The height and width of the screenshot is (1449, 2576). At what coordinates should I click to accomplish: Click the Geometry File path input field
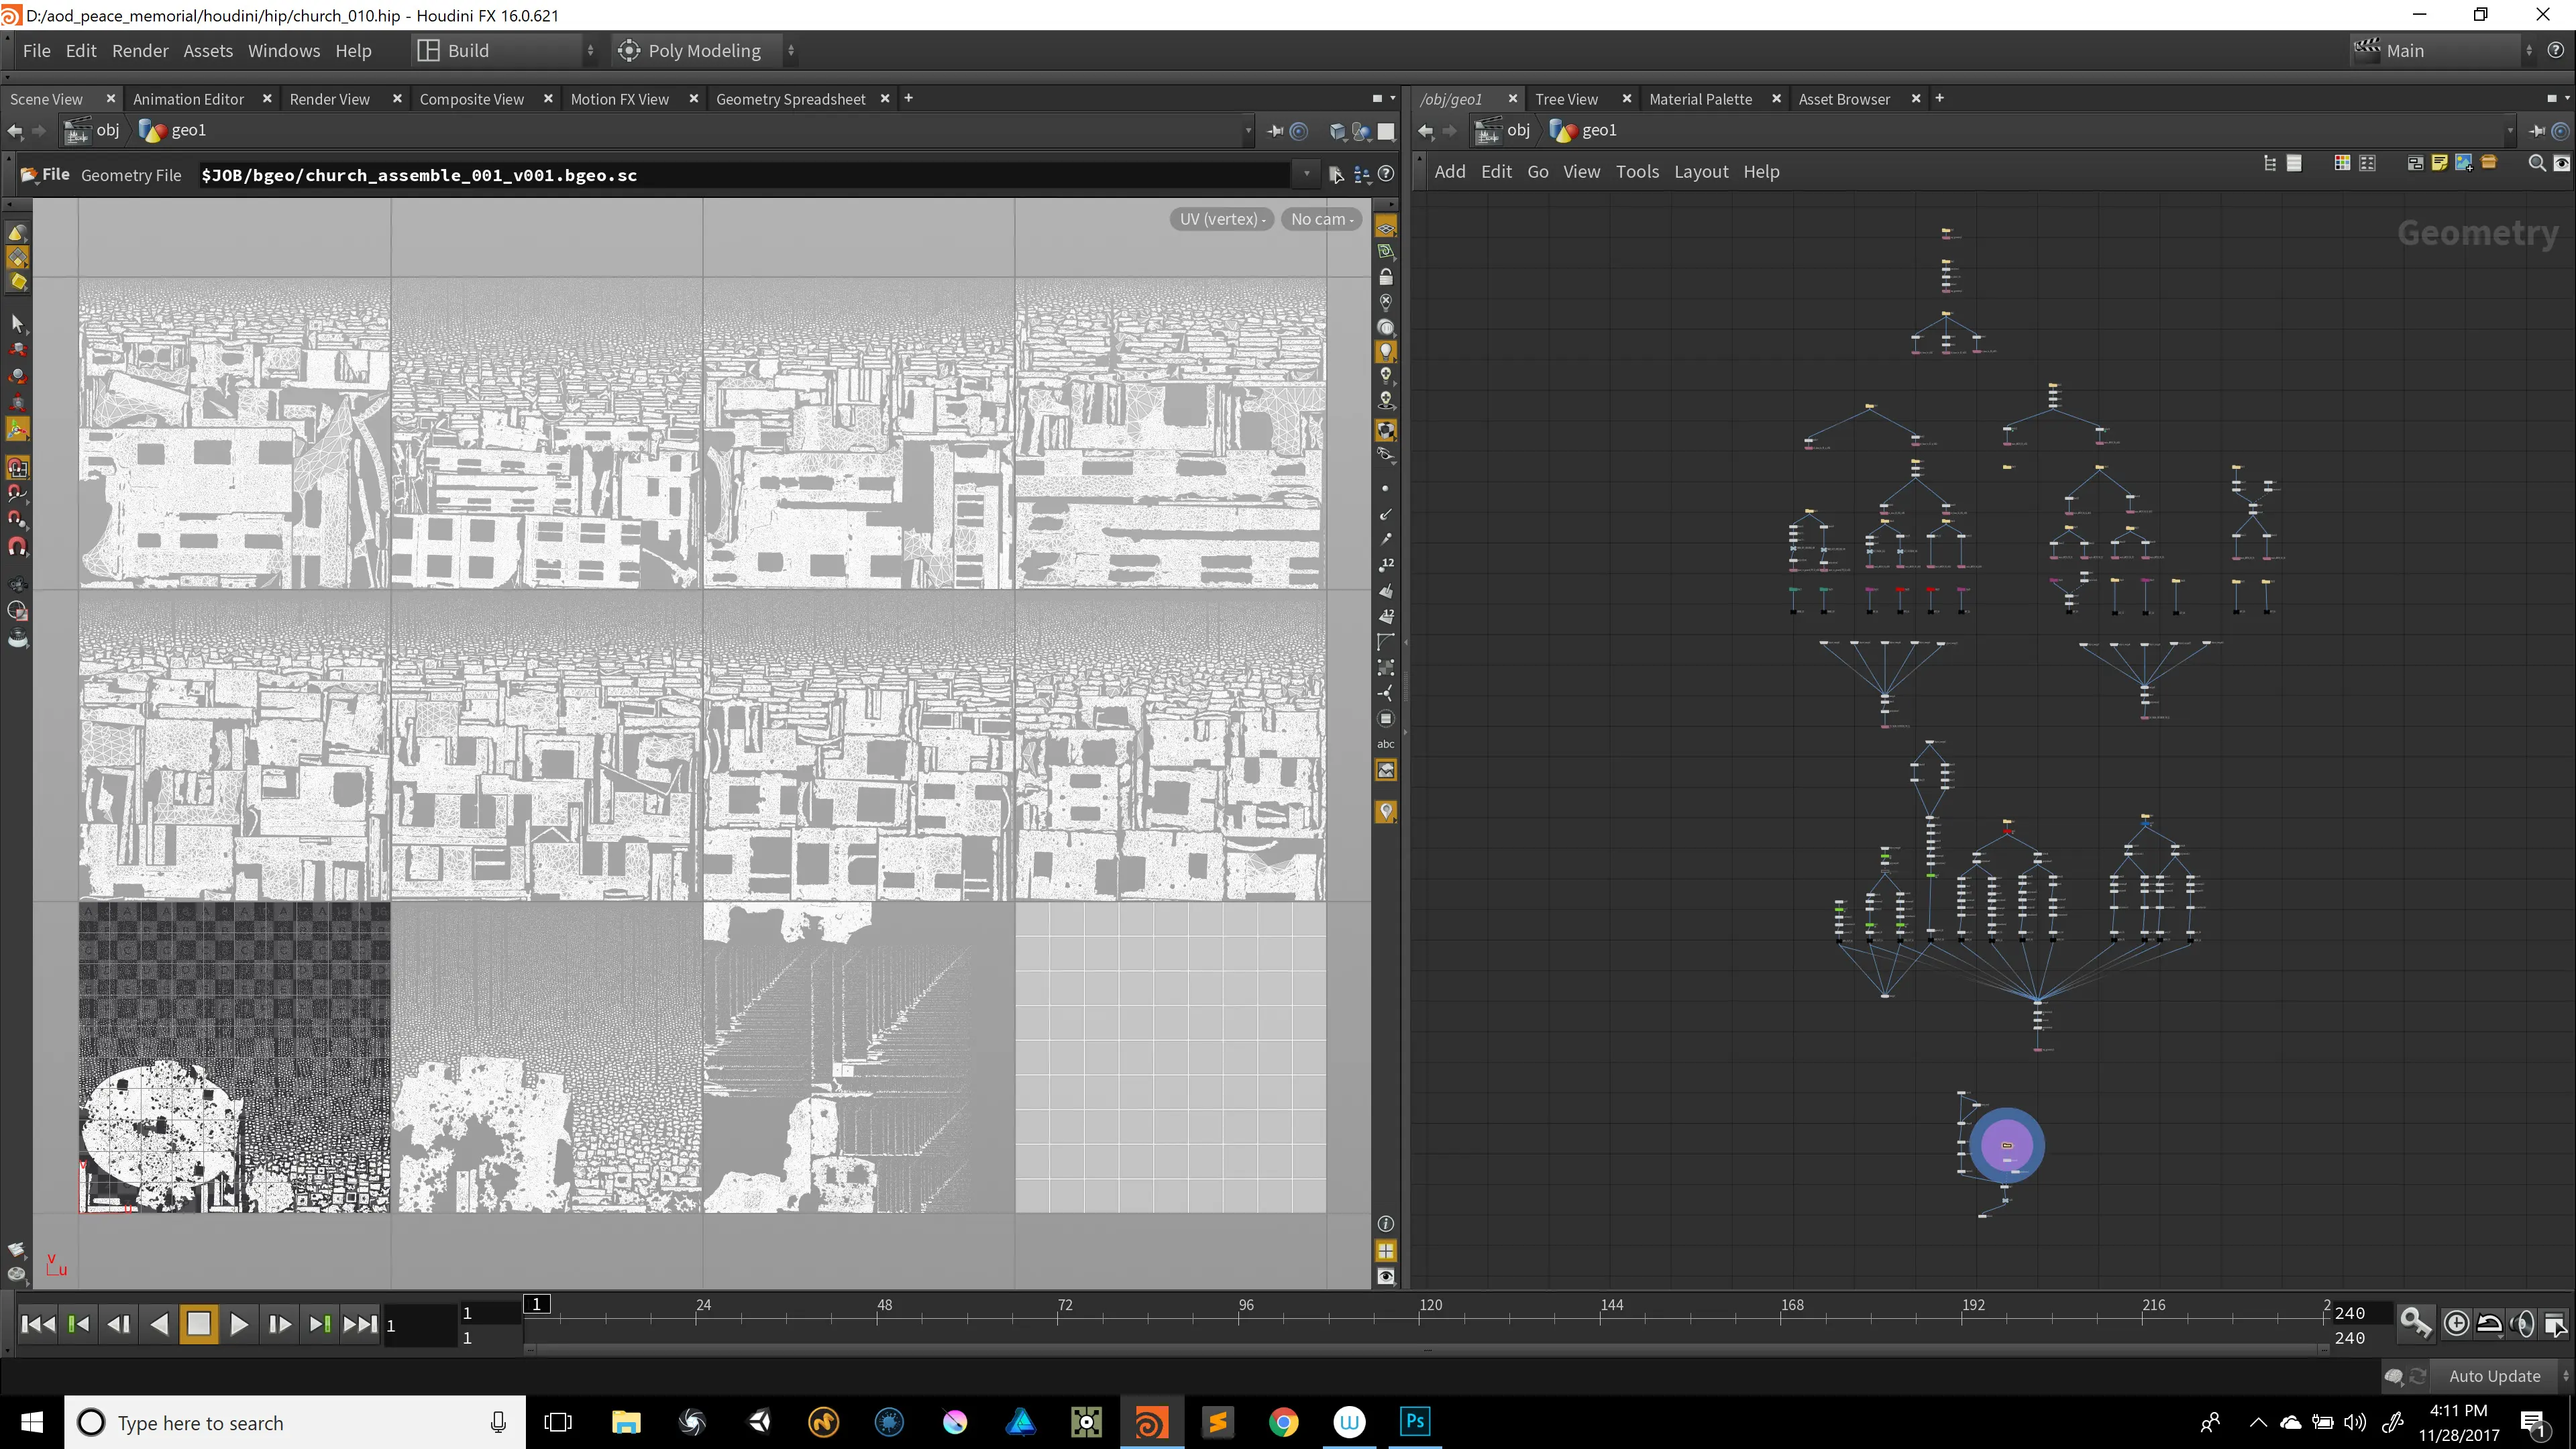tap(743, 175)
